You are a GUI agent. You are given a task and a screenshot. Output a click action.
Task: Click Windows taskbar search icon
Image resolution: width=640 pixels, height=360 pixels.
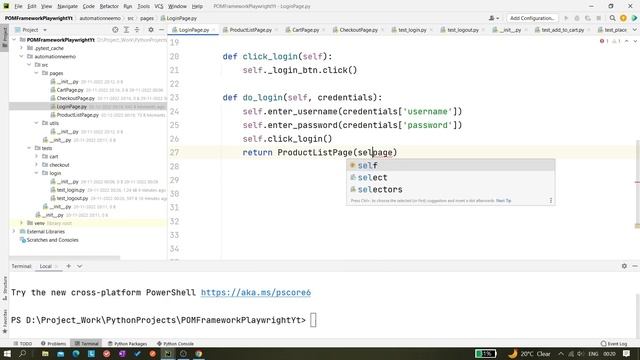22,353
